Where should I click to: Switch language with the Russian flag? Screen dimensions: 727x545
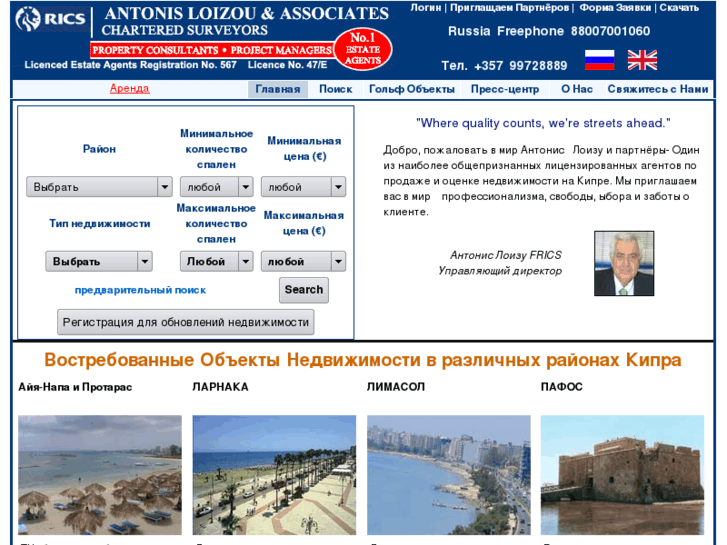(599, 60)
